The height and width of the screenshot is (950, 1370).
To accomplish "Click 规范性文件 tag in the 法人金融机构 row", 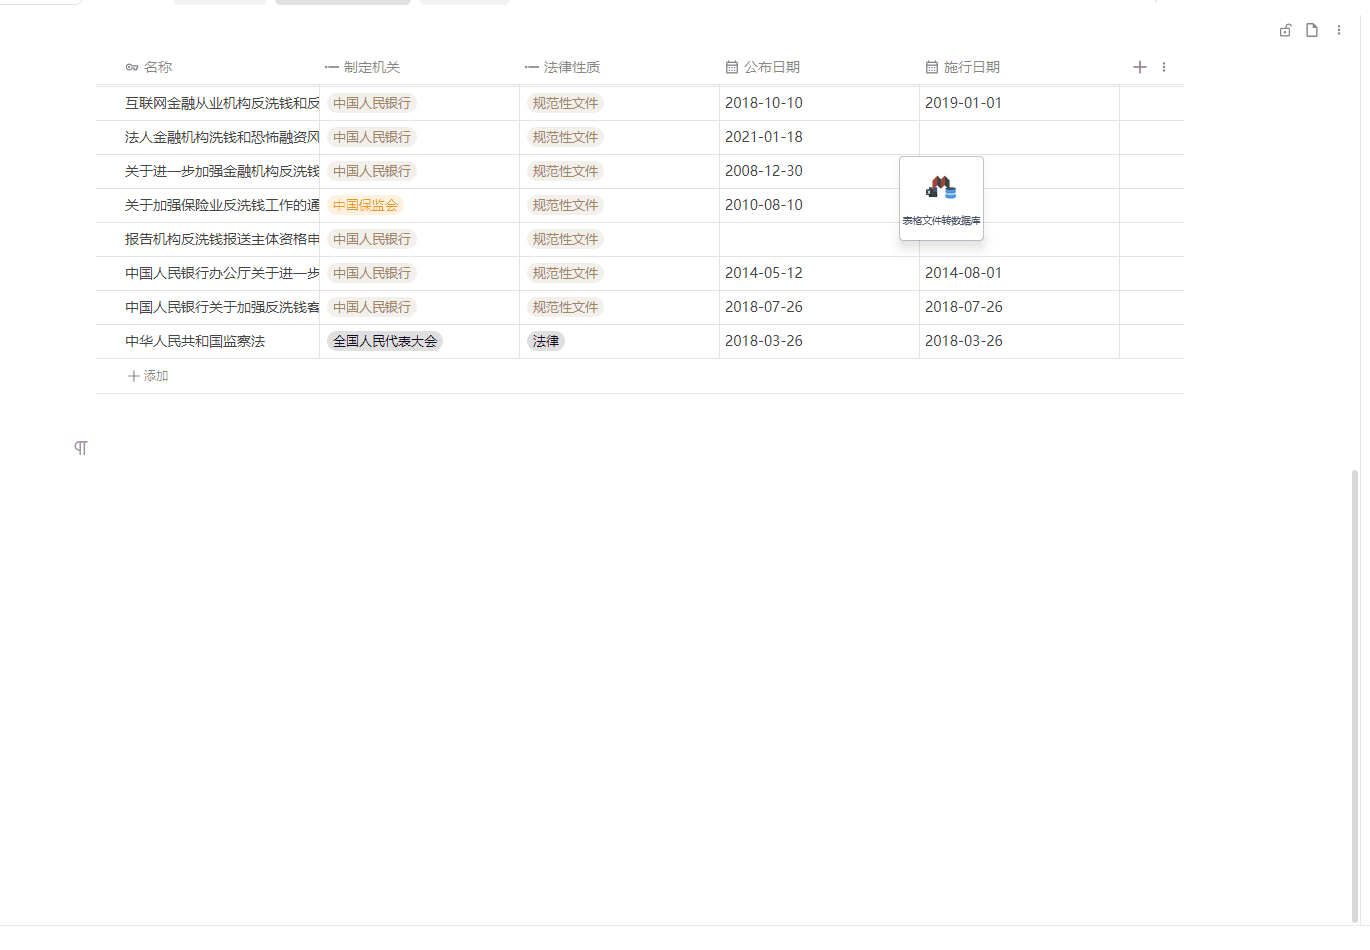I will (565, 137).
